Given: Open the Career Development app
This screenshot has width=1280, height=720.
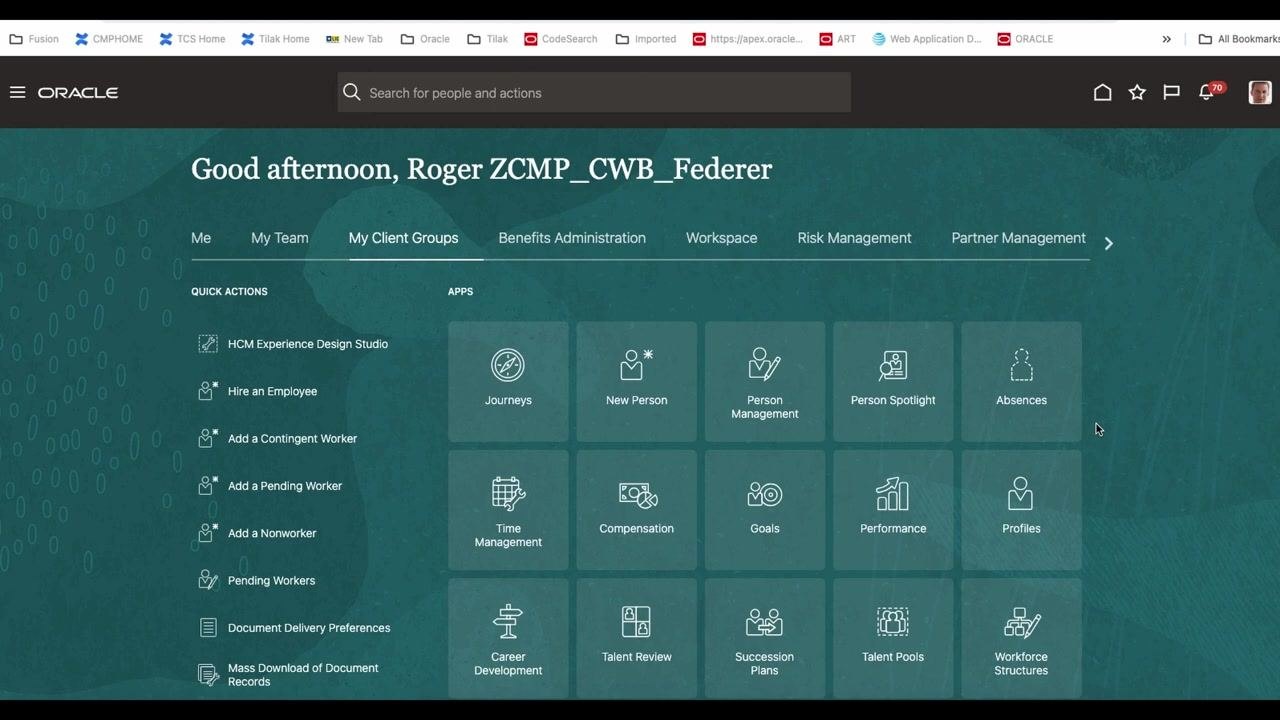Looking at the screenshot, I should [x=508, y=638].
